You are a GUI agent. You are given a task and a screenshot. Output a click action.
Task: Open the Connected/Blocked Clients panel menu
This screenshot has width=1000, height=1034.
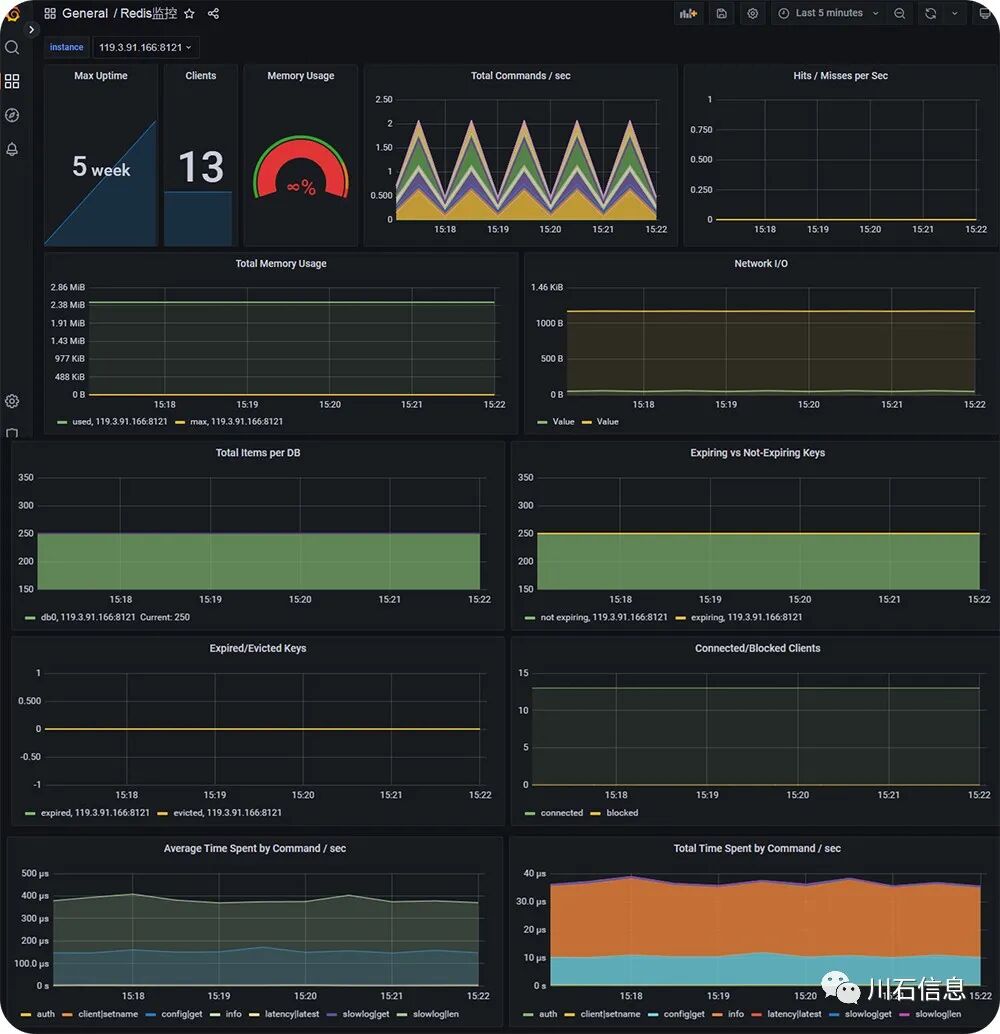point(757,648)
